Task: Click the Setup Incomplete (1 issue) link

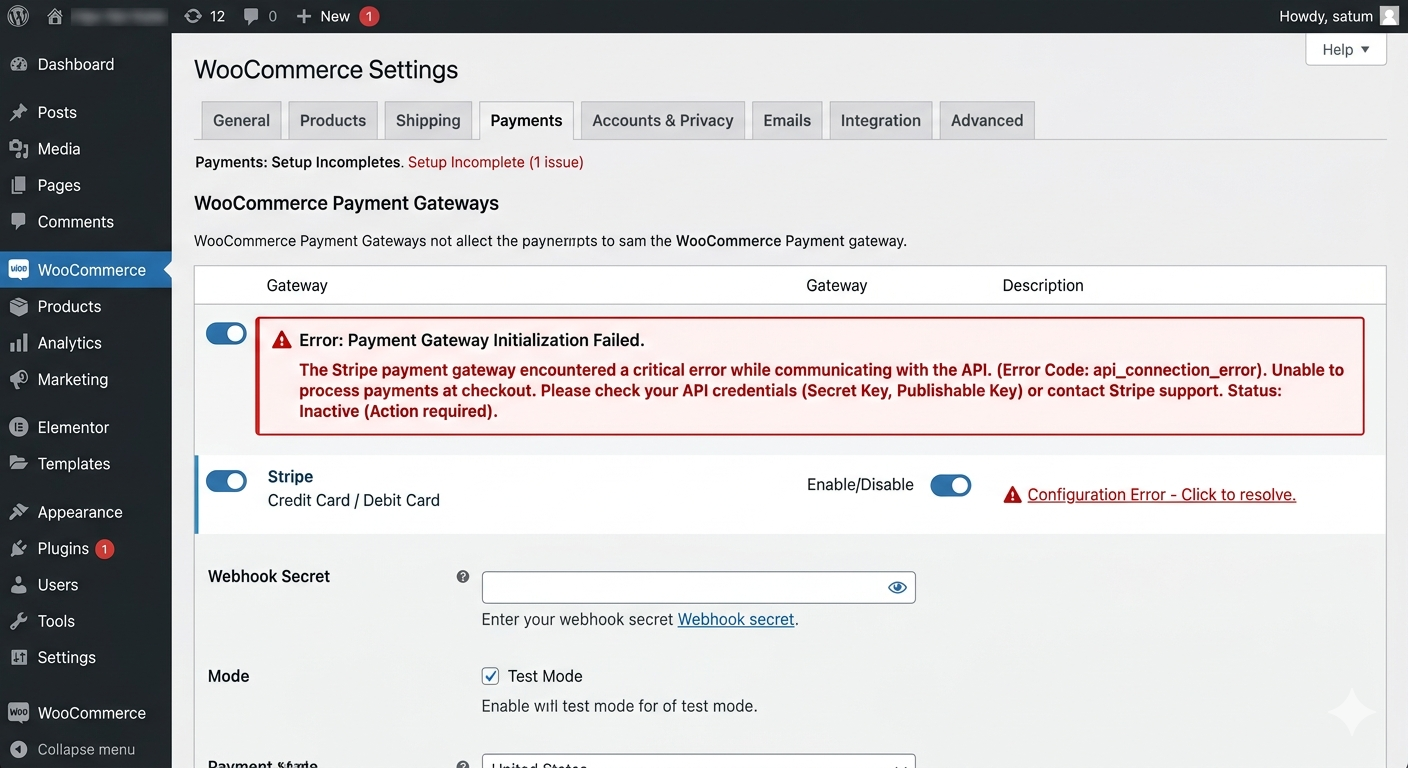Action: (496, 162)
